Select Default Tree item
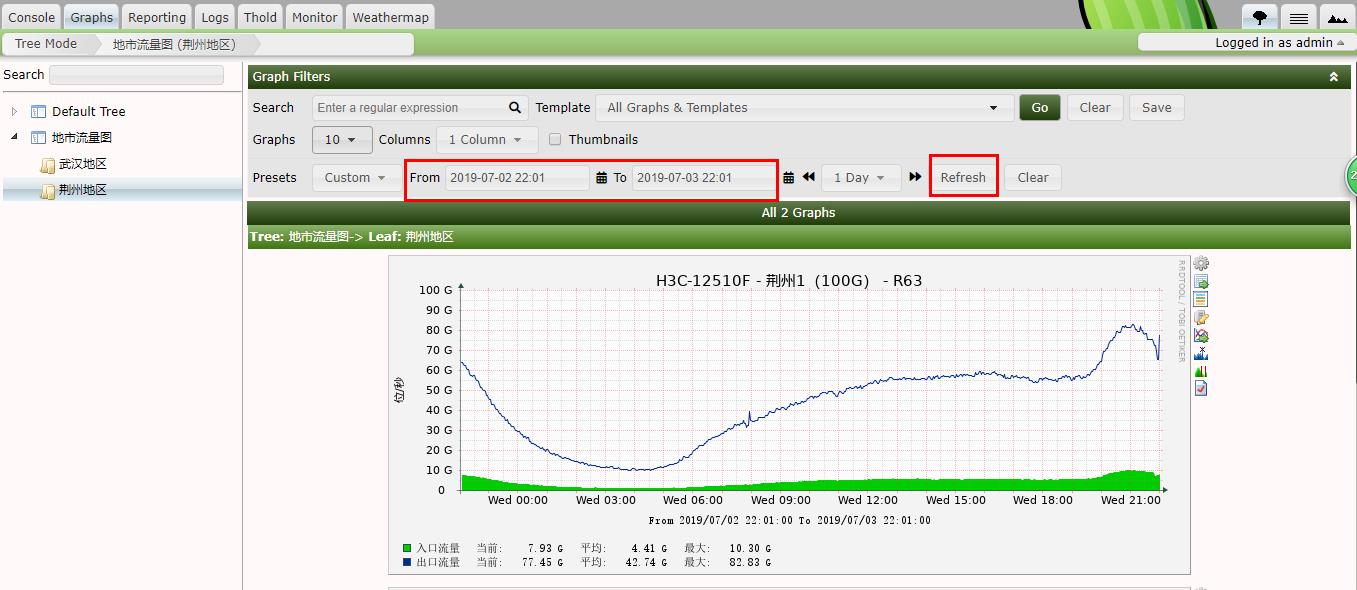 tap(89, 112)
